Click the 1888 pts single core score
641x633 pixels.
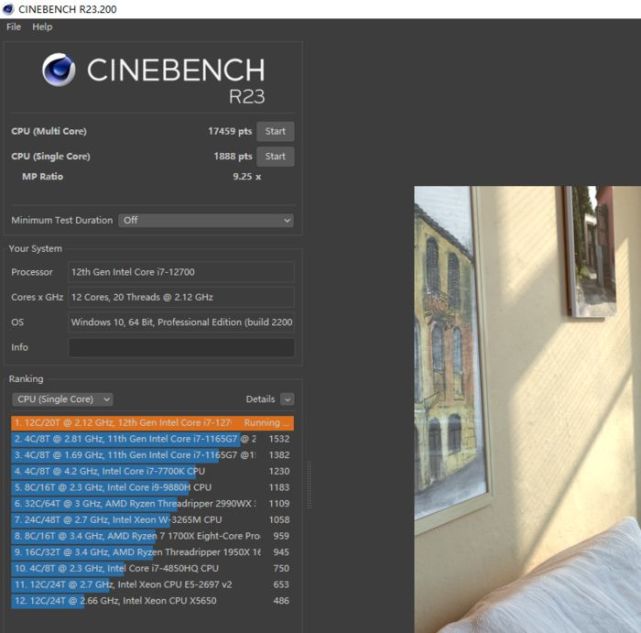pos(233,156)
